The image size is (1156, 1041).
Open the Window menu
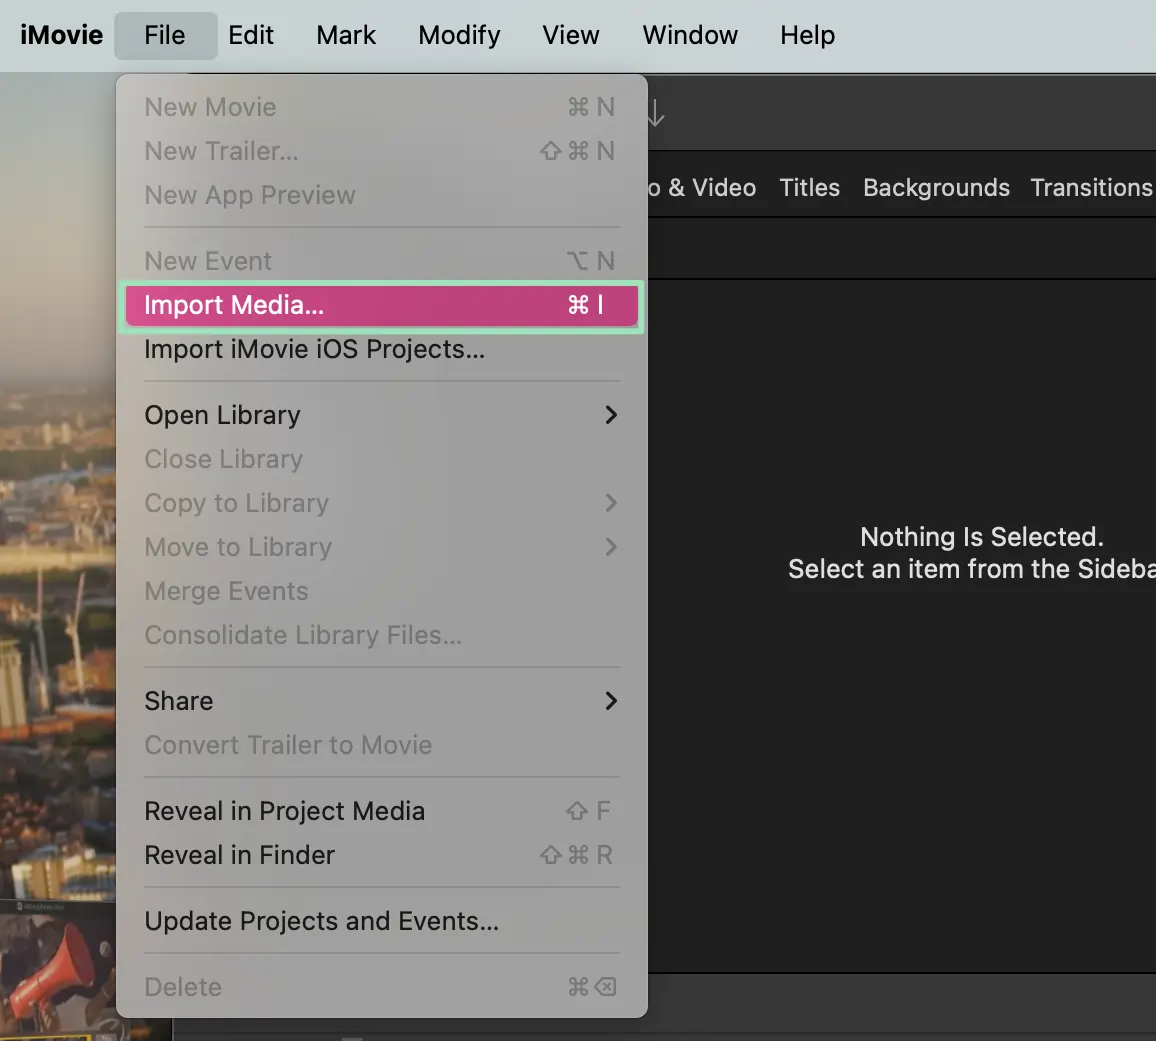pos(690,35)
